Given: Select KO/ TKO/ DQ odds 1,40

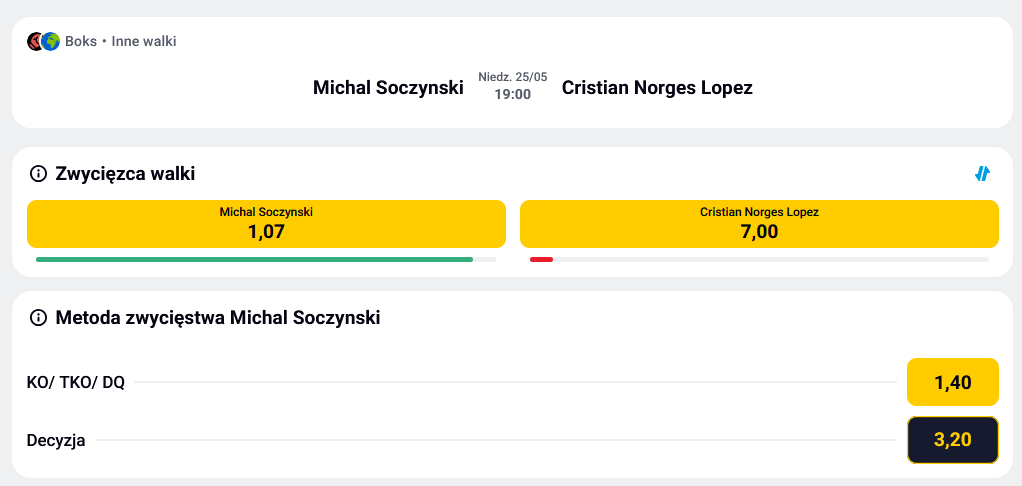Looking at the screenshot, I should click(952, 382).
